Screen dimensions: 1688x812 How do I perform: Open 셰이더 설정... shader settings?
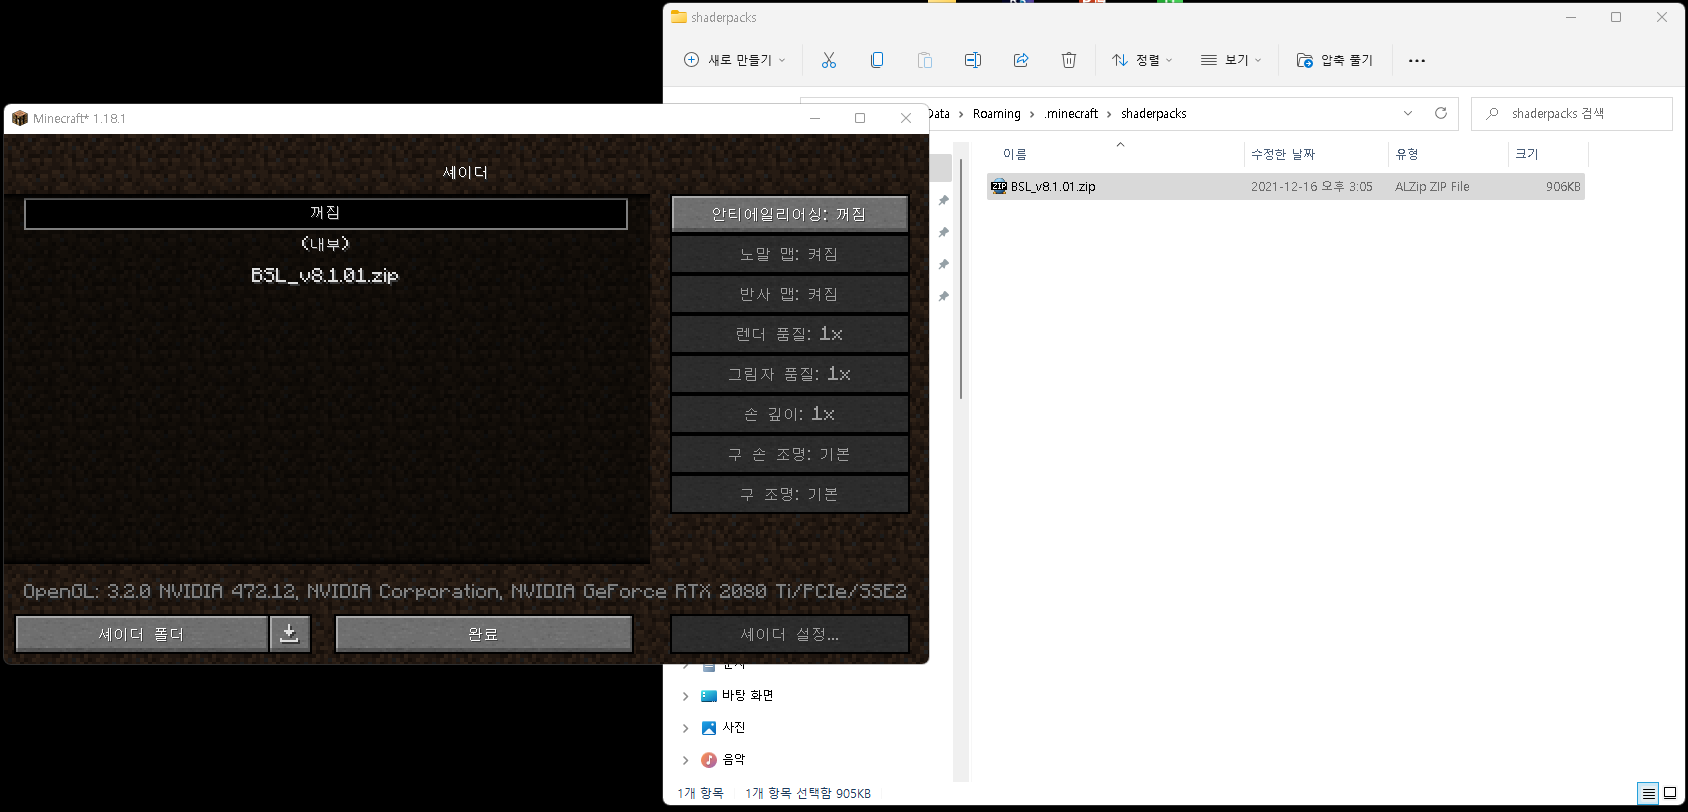(790, 634)
